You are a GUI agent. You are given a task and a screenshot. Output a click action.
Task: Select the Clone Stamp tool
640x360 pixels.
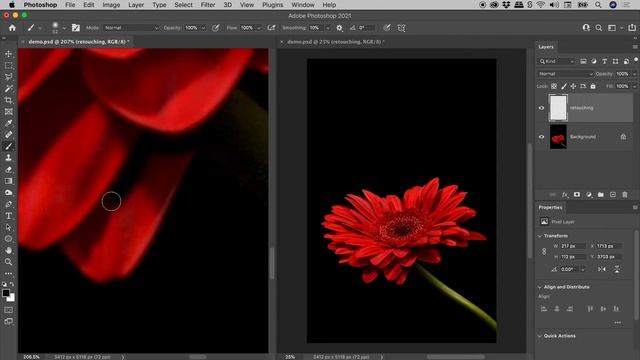pos(8,158)
